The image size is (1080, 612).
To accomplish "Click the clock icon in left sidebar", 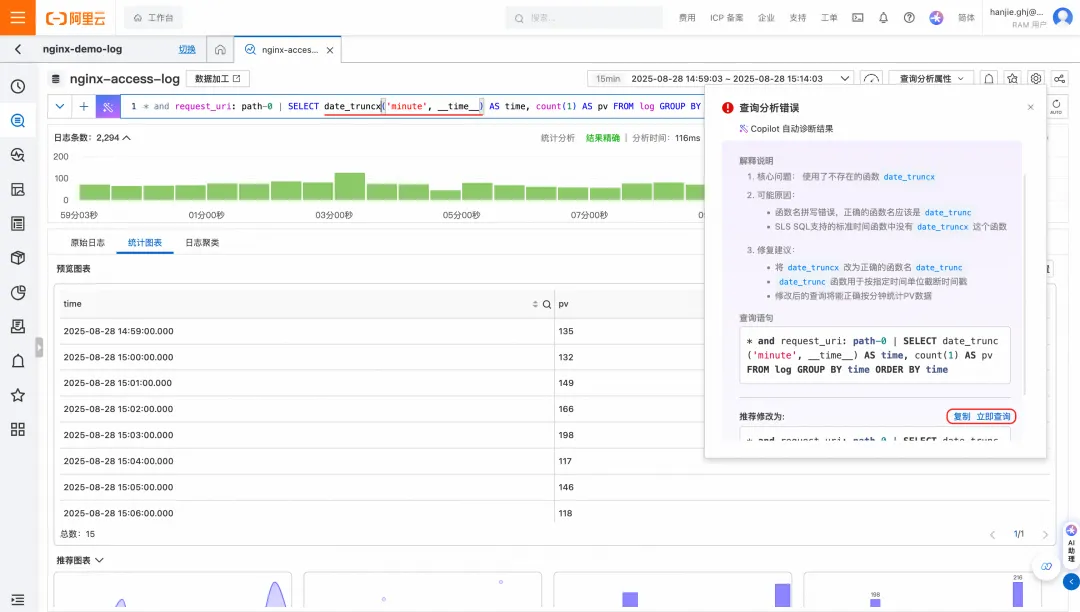I will click(x=18, y=87).
